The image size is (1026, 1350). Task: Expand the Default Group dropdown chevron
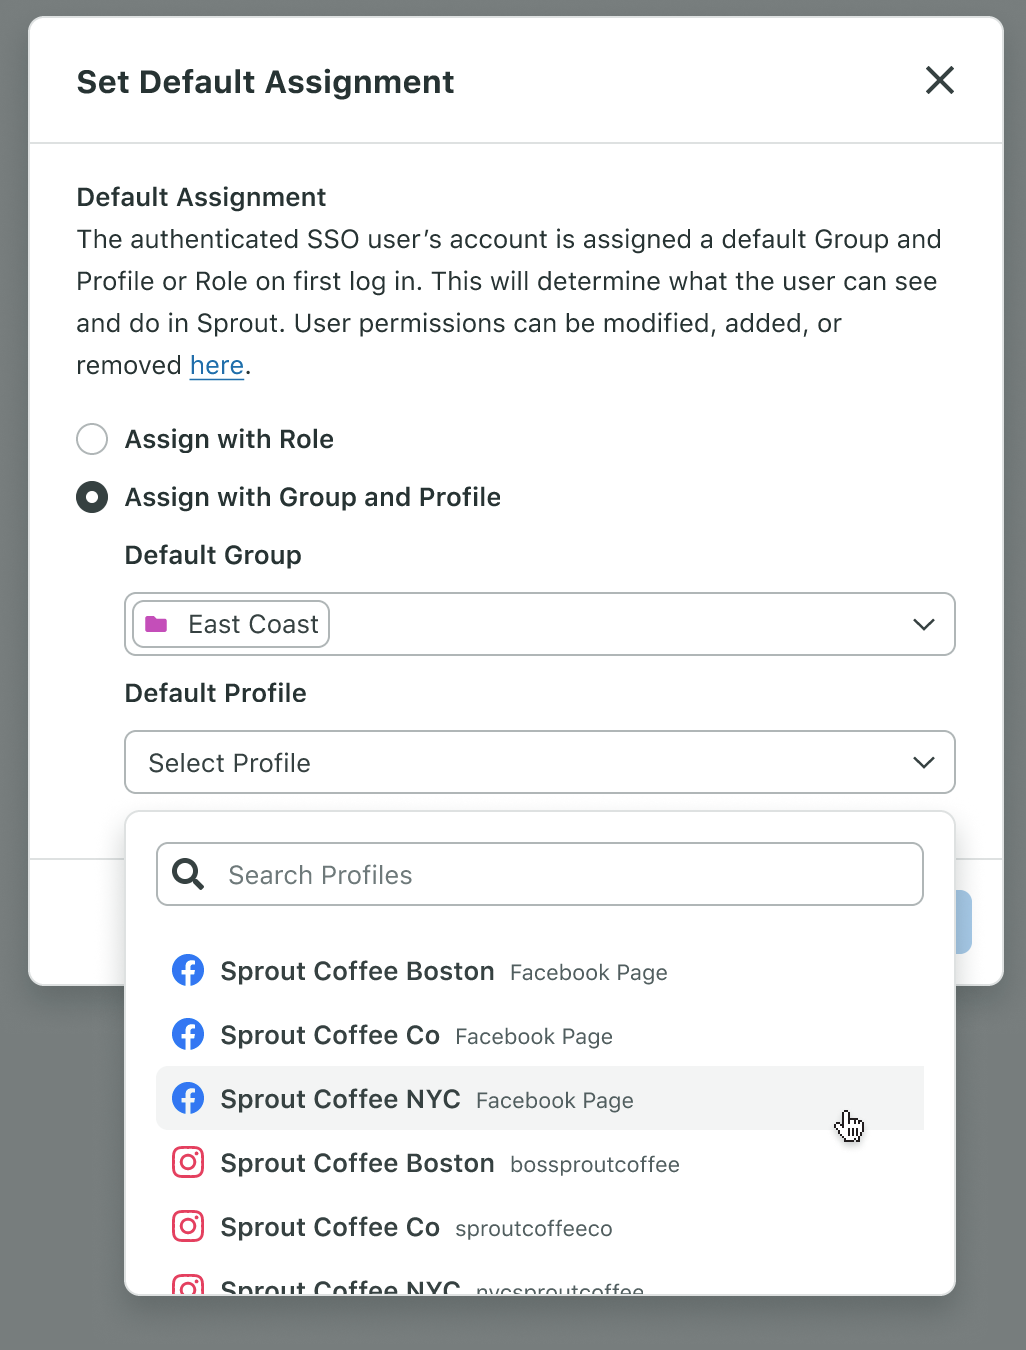[x=924, y=624]
